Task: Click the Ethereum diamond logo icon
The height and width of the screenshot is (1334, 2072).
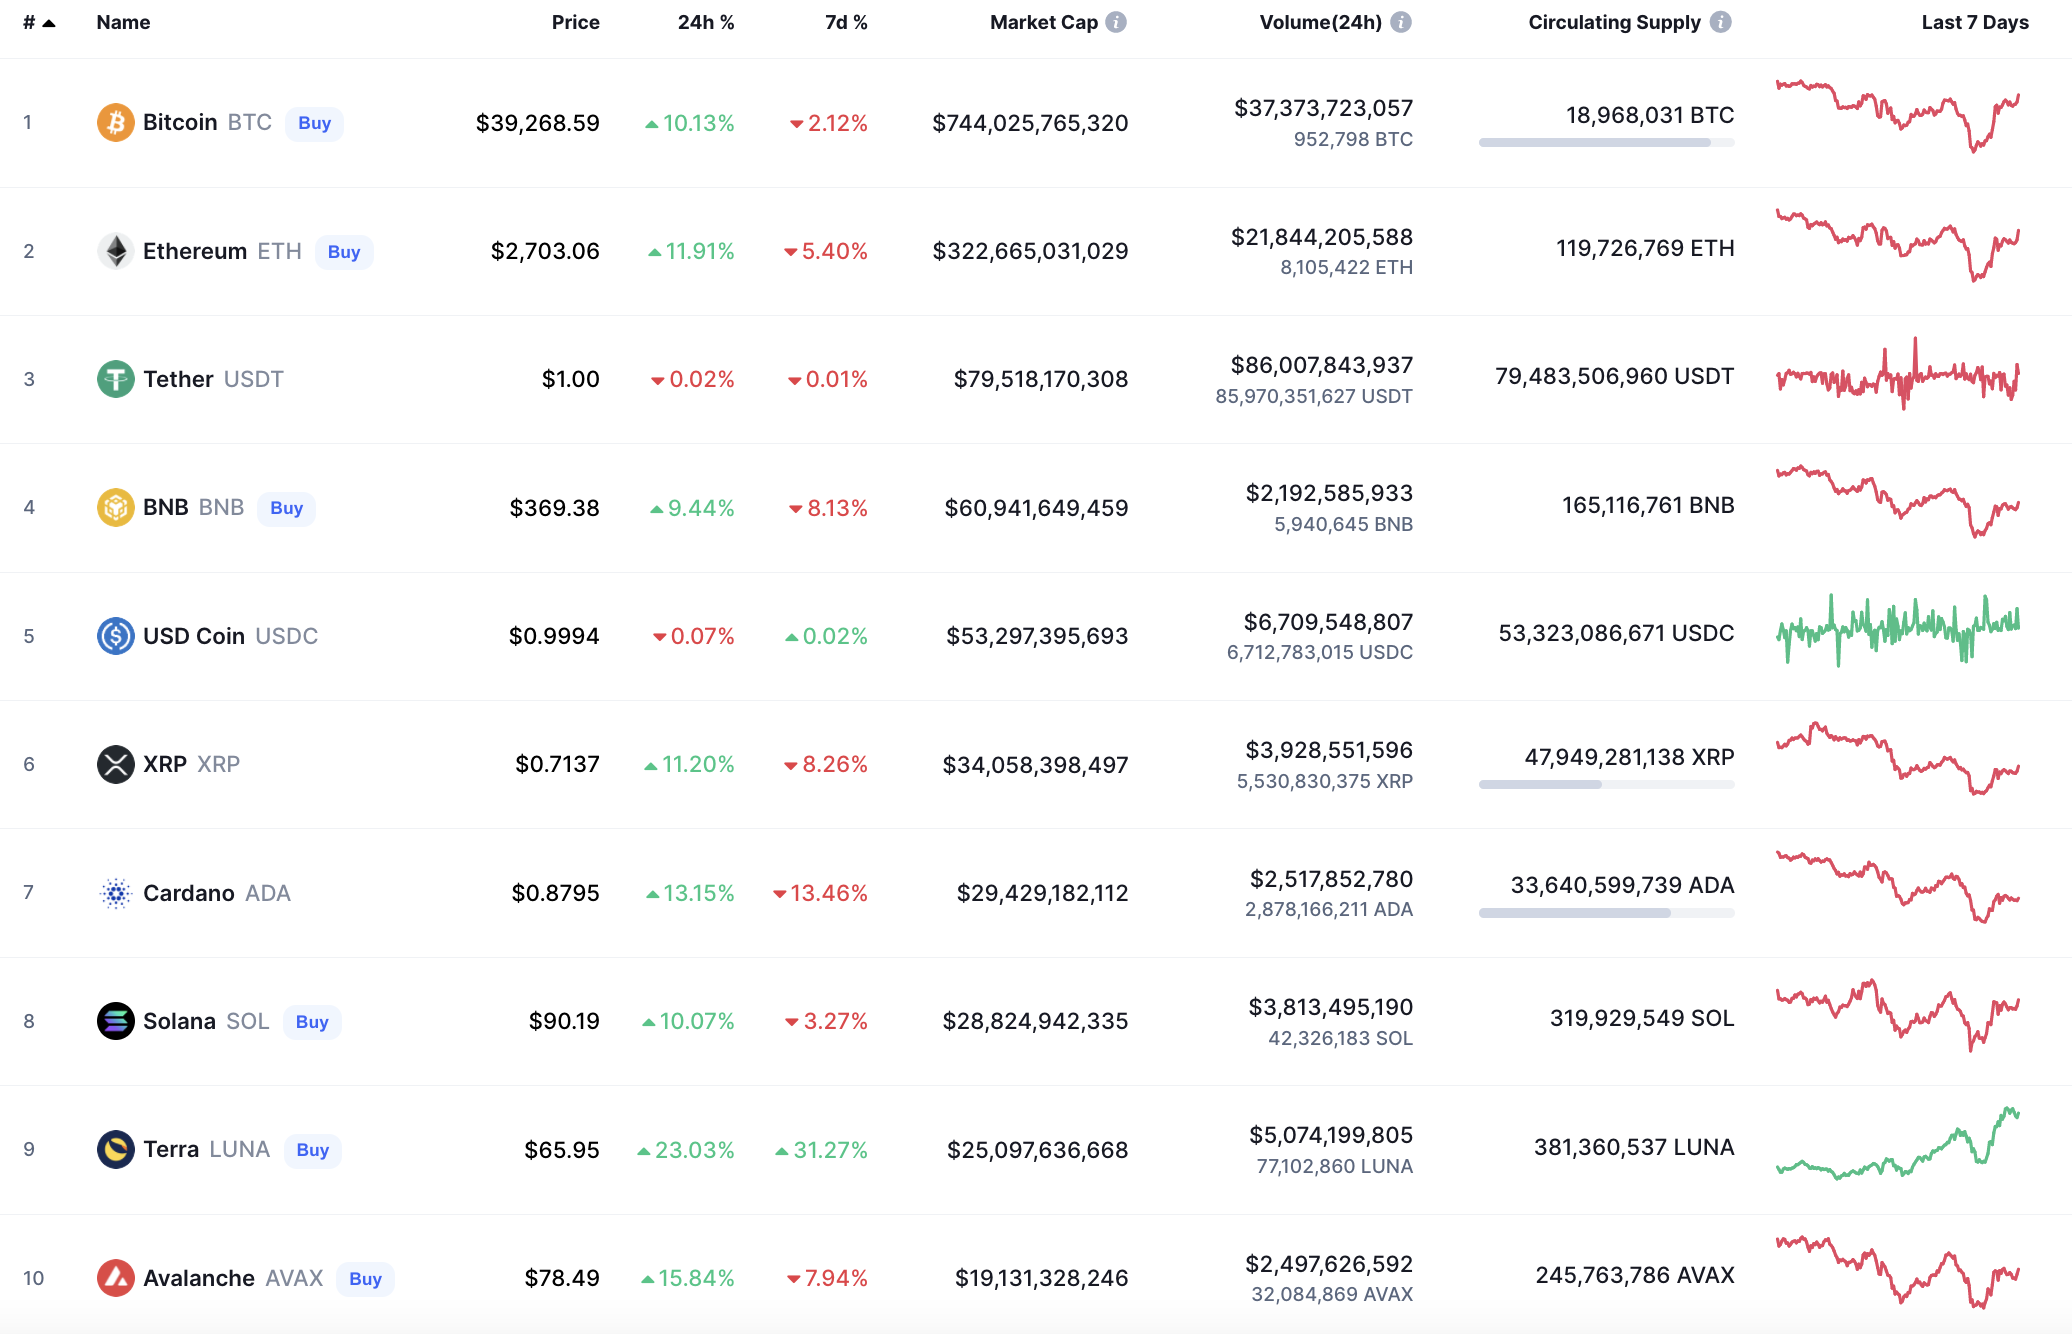Action: coord(115,251)
